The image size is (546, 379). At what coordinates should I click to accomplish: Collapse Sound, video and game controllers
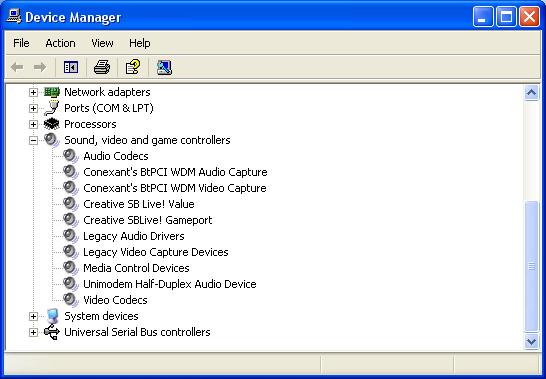coord(33,140)
